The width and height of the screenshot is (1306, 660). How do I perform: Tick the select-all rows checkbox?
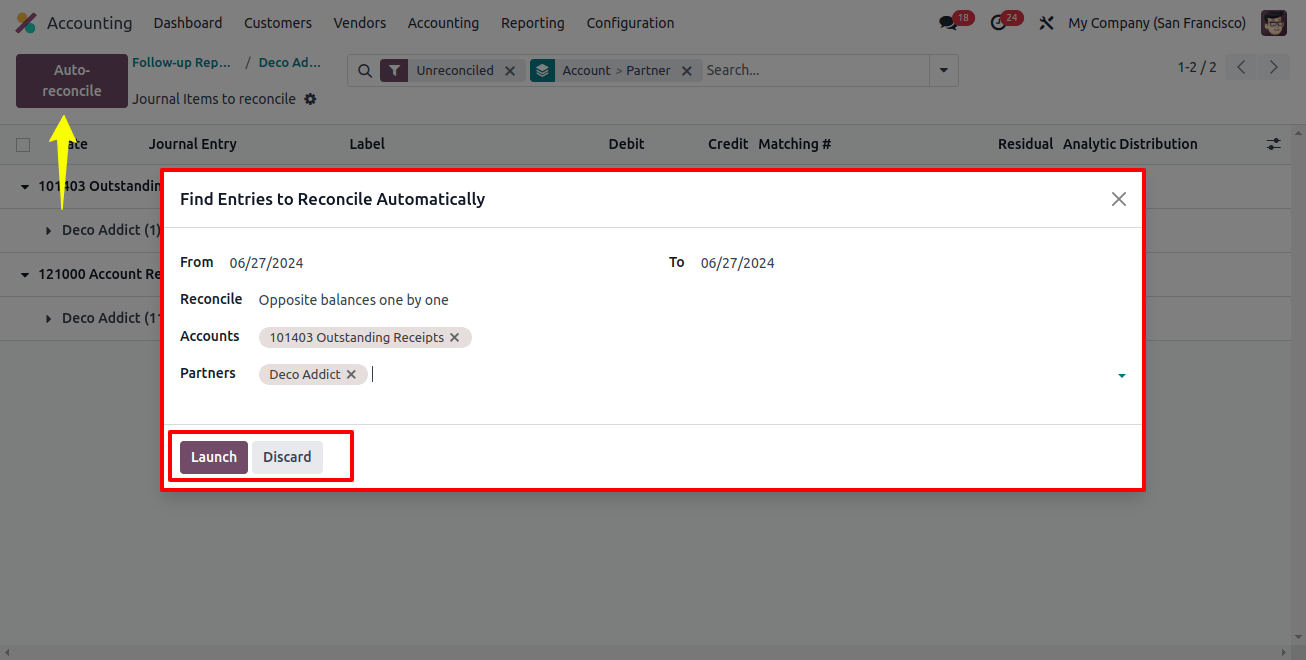pyautogui.click(x=23, y=145)
